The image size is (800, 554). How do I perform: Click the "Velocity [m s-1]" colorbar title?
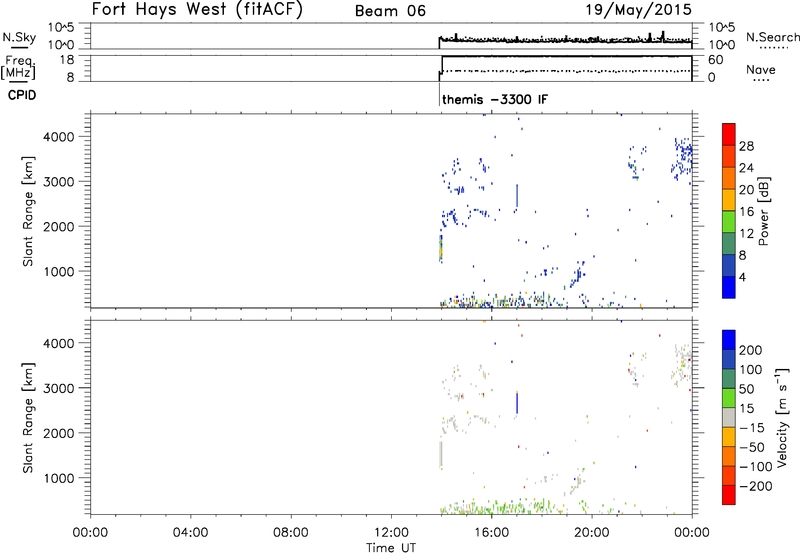(x=781, y=417)
